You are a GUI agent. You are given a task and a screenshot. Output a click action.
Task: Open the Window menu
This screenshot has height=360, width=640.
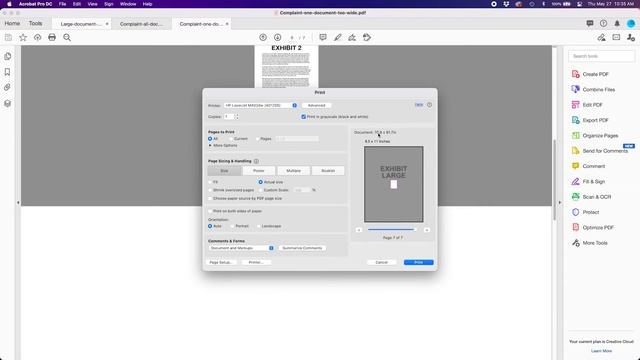click(128, 4)
